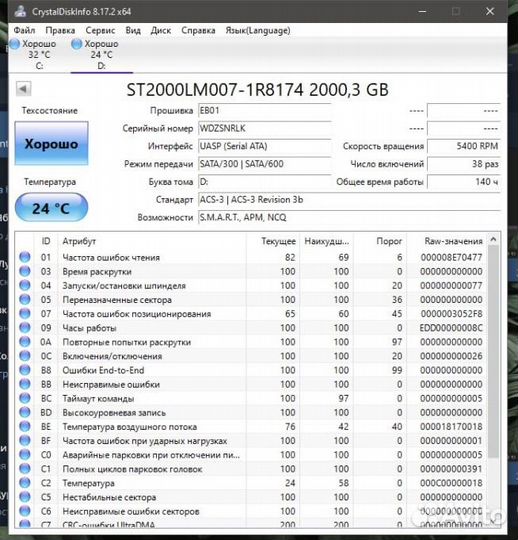Image resolution: width=518 pixels, height=540 pixels.
Task: Click status icon for Время раскрутки row
Action: [x=25, y=271]
